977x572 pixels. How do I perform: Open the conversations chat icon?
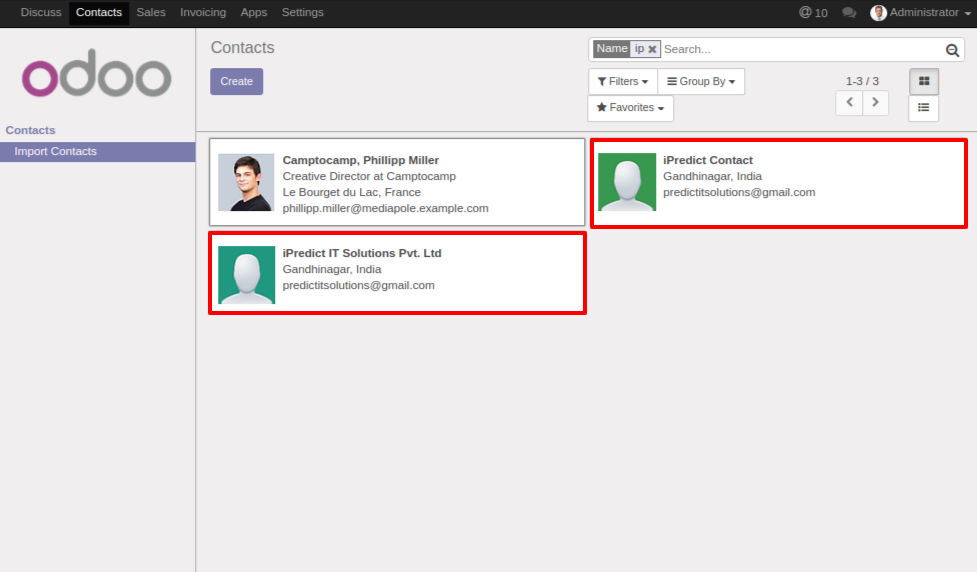[x=849, y=13]
